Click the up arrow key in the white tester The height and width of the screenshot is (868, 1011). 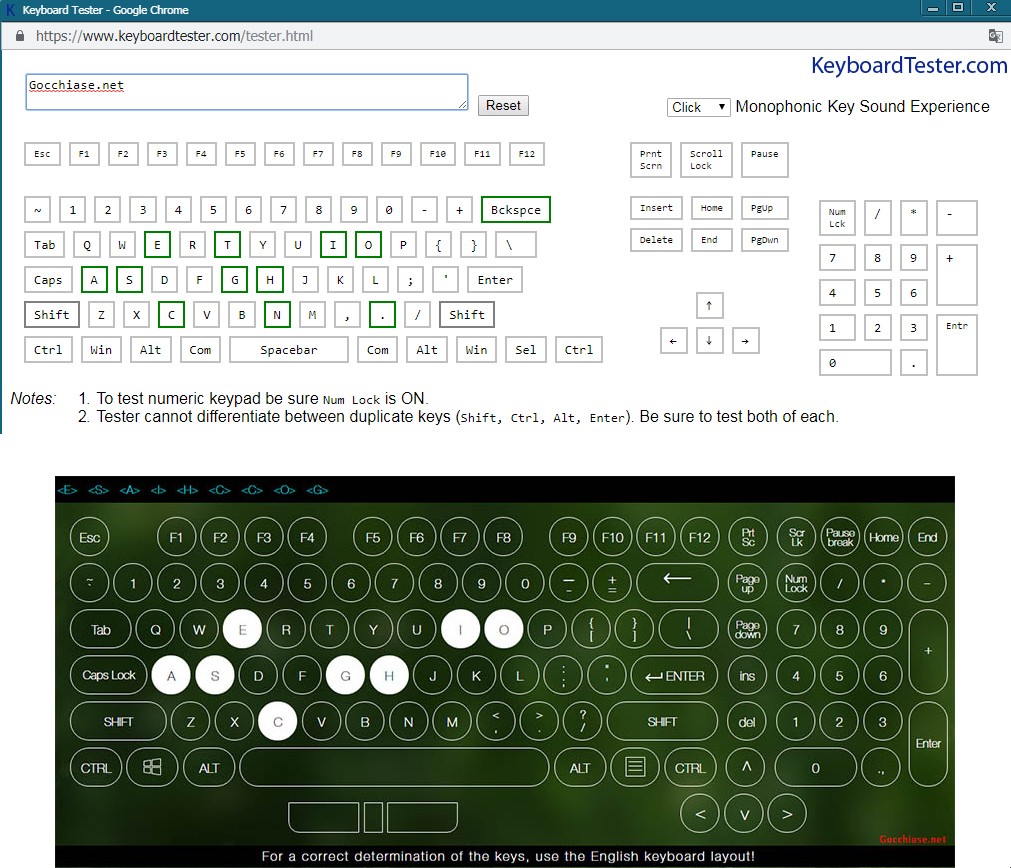pos(709,305)
